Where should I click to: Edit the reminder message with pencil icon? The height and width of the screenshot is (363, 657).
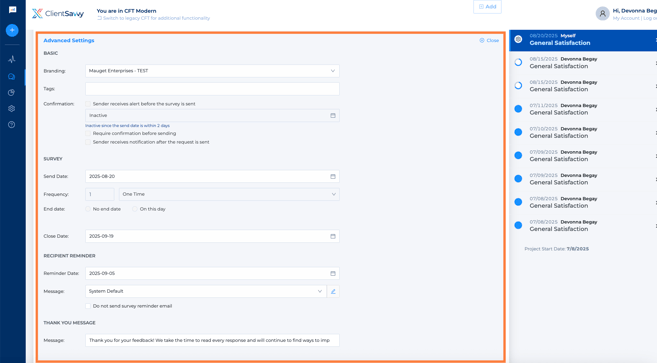(333, 291)
